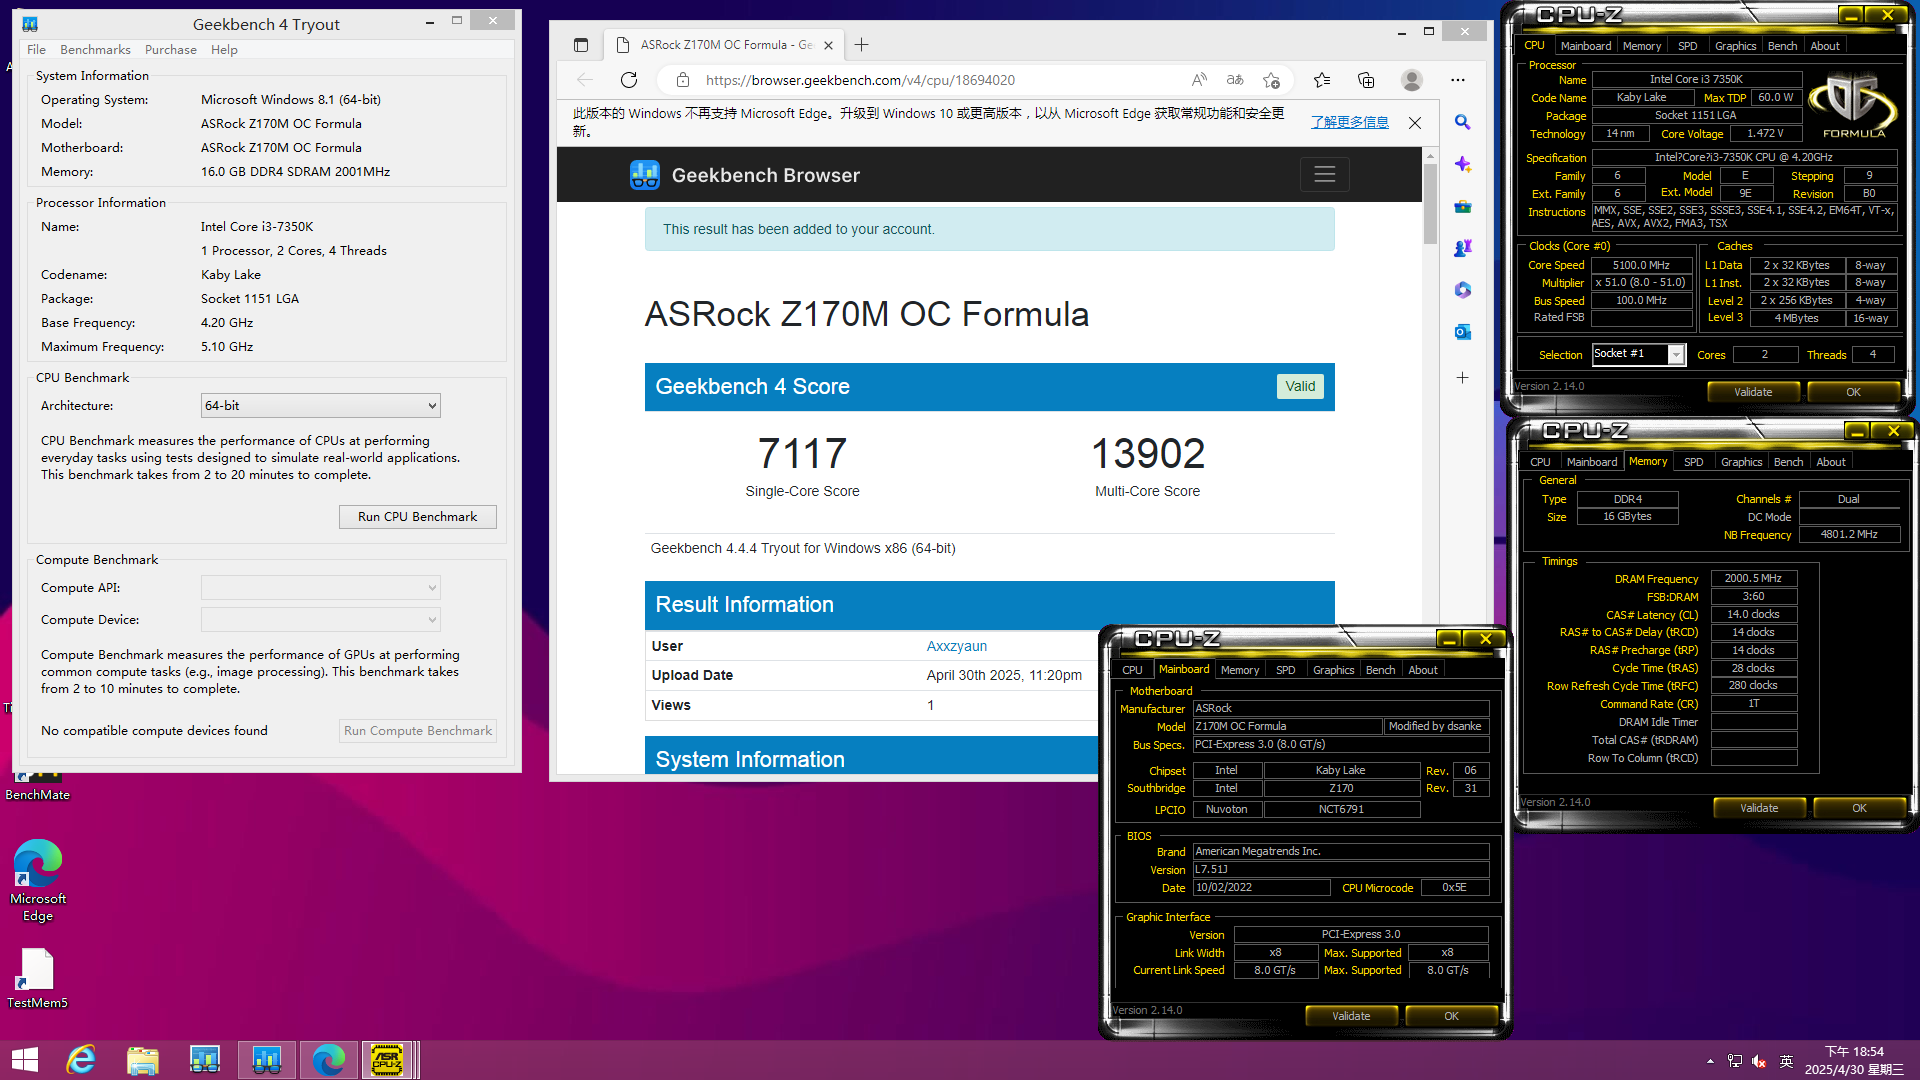The height and width of the screenshot is (1080, 1920).
Task: Open Edge collections icon
Action: click(x=1366, y=80)
